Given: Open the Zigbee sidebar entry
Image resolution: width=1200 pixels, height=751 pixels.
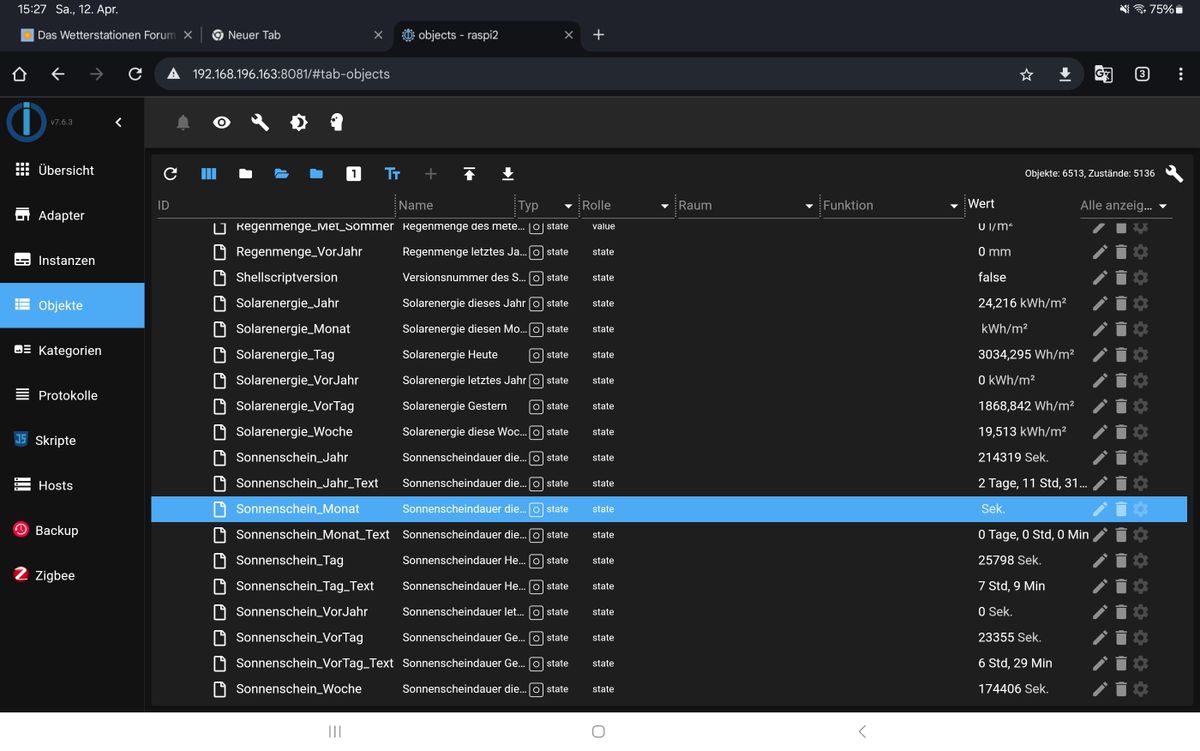Looking at the screenshot, I should 56,575.
